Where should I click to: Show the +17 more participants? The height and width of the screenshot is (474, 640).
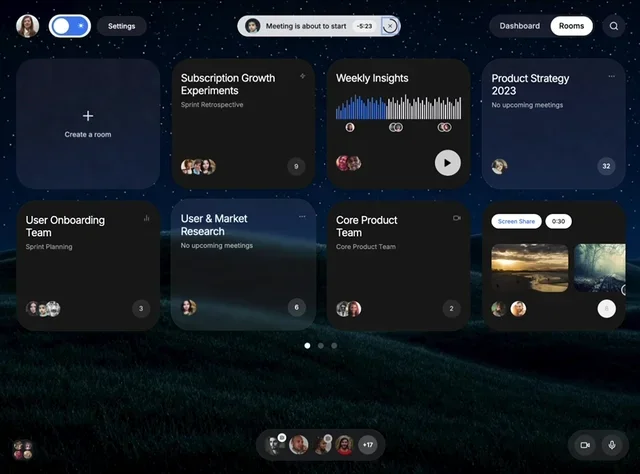click(368, 445)
